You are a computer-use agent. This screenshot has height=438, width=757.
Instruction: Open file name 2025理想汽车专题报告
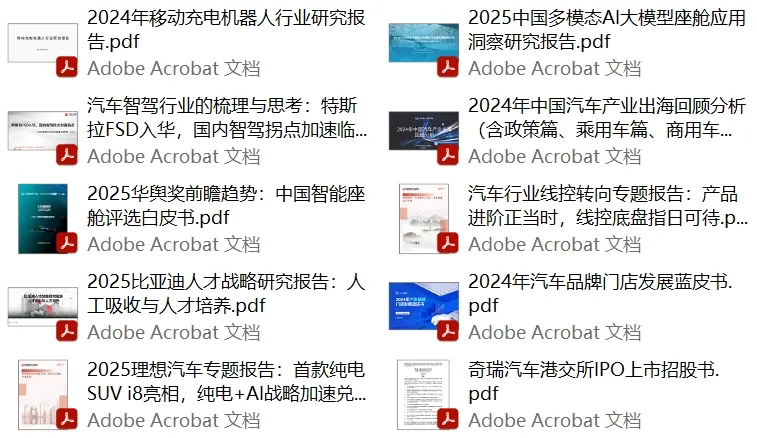[227, 381]
